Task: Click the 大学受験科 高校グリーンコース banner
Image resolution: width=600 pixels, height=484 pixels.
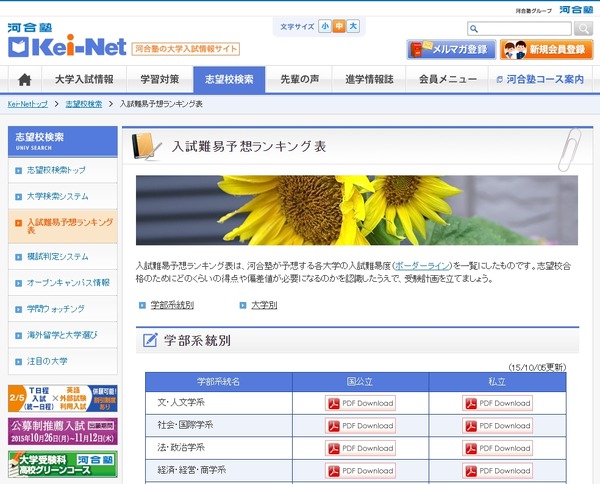Action: [x=63, y=464]
